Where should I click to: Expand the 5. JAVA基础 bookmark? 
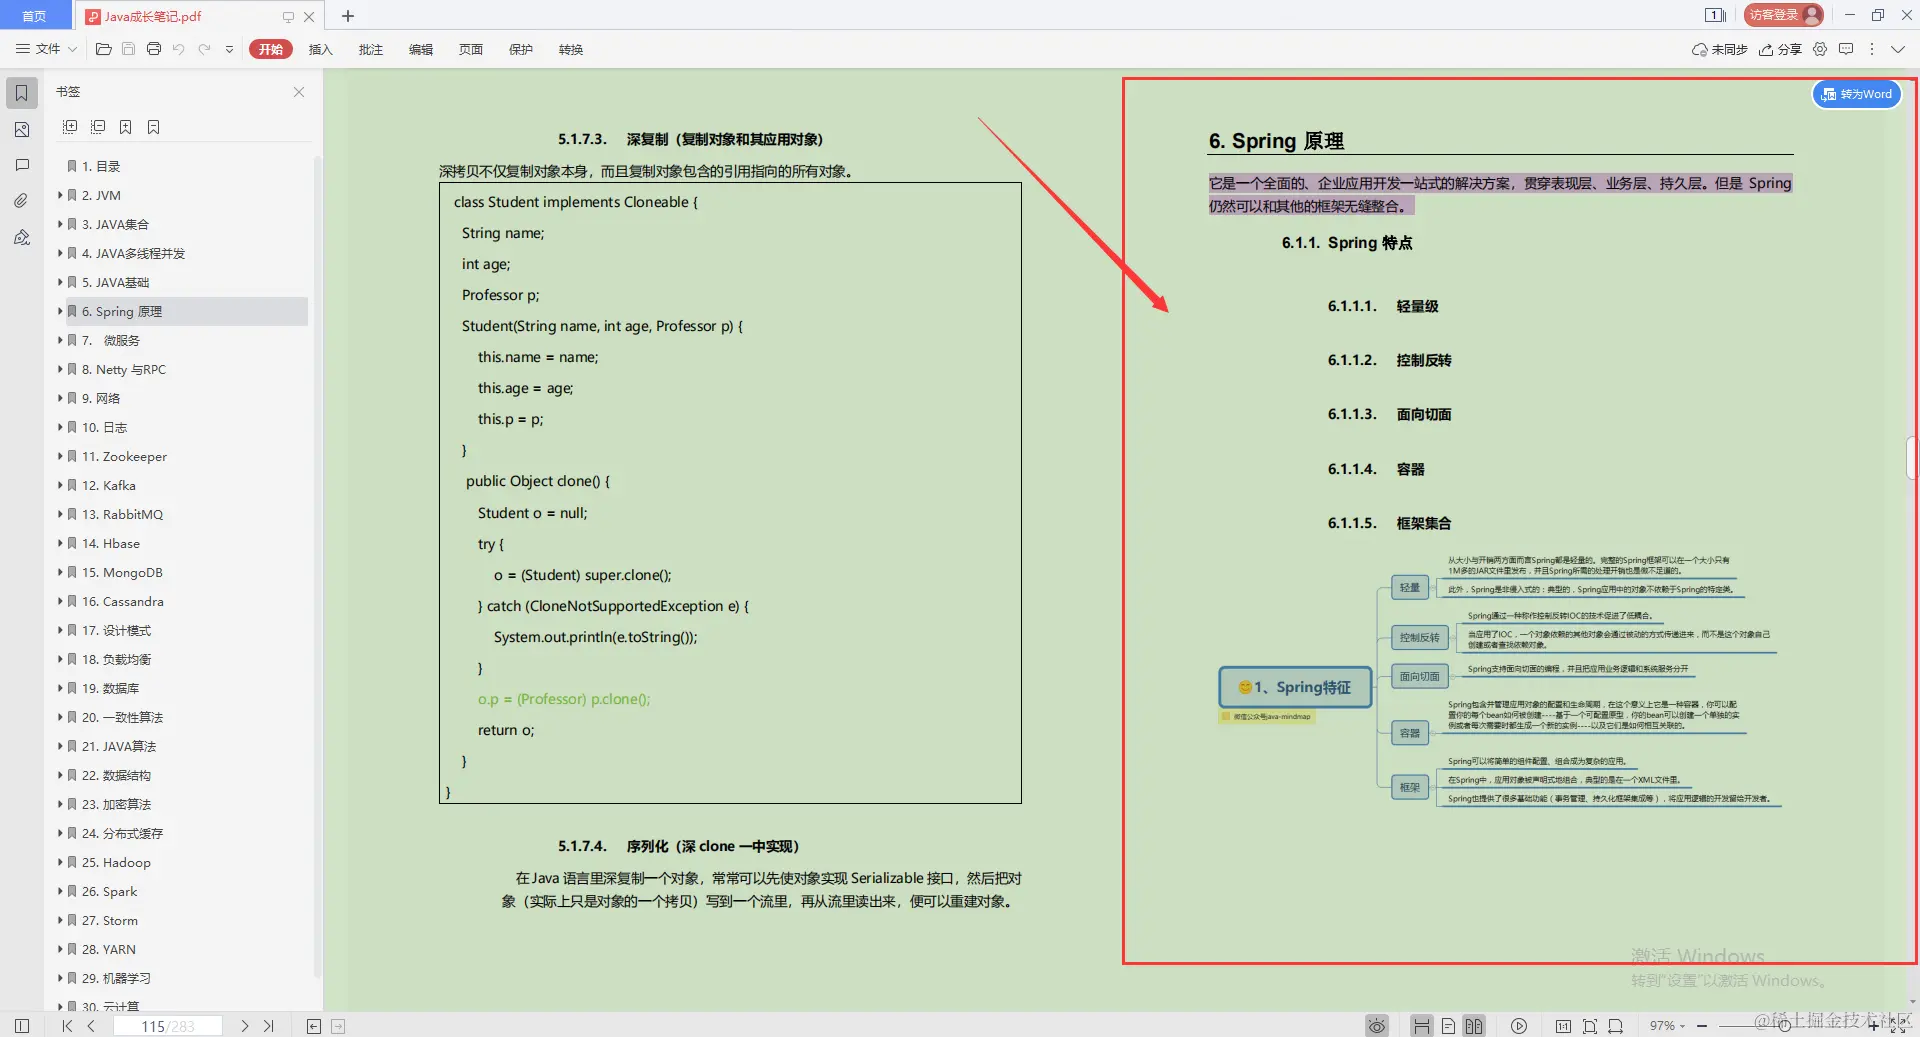click(60, 282)
